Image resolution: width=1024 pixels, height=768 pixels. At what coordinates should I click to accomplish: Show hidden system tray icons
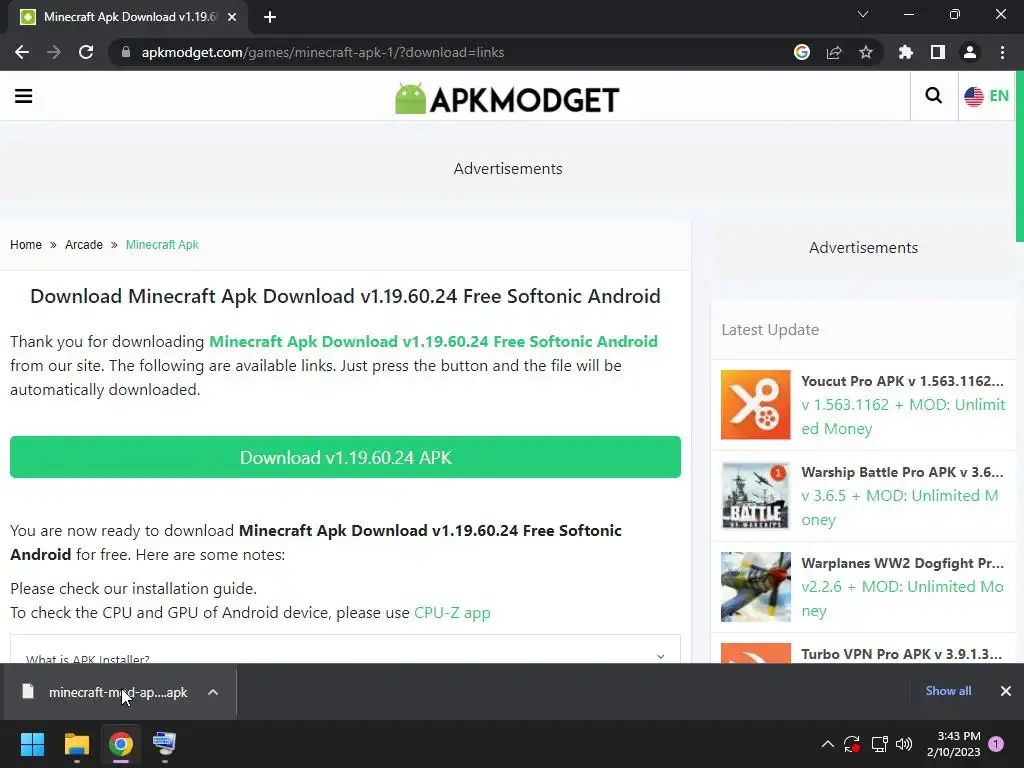(827, 744)
